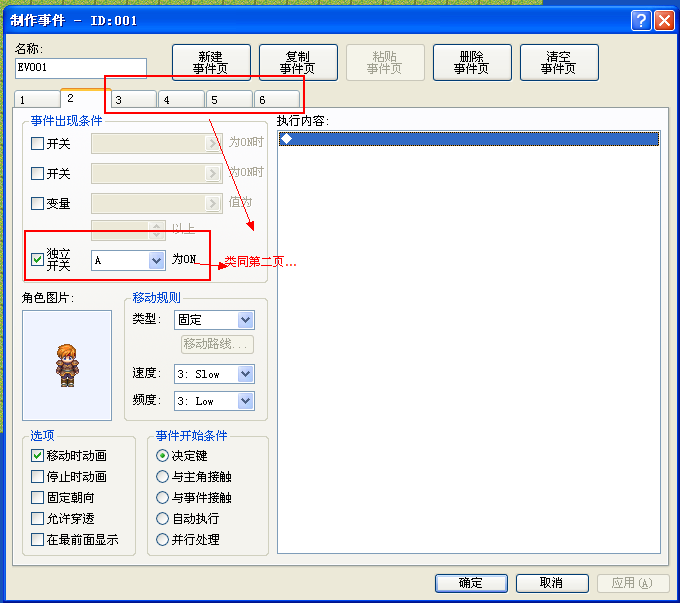Image resolution: width=680 pixels, height=603 pixels.
Task: Open the 类型 固定 dropdown
Action: pyautogui.click(x=214, y=320)
